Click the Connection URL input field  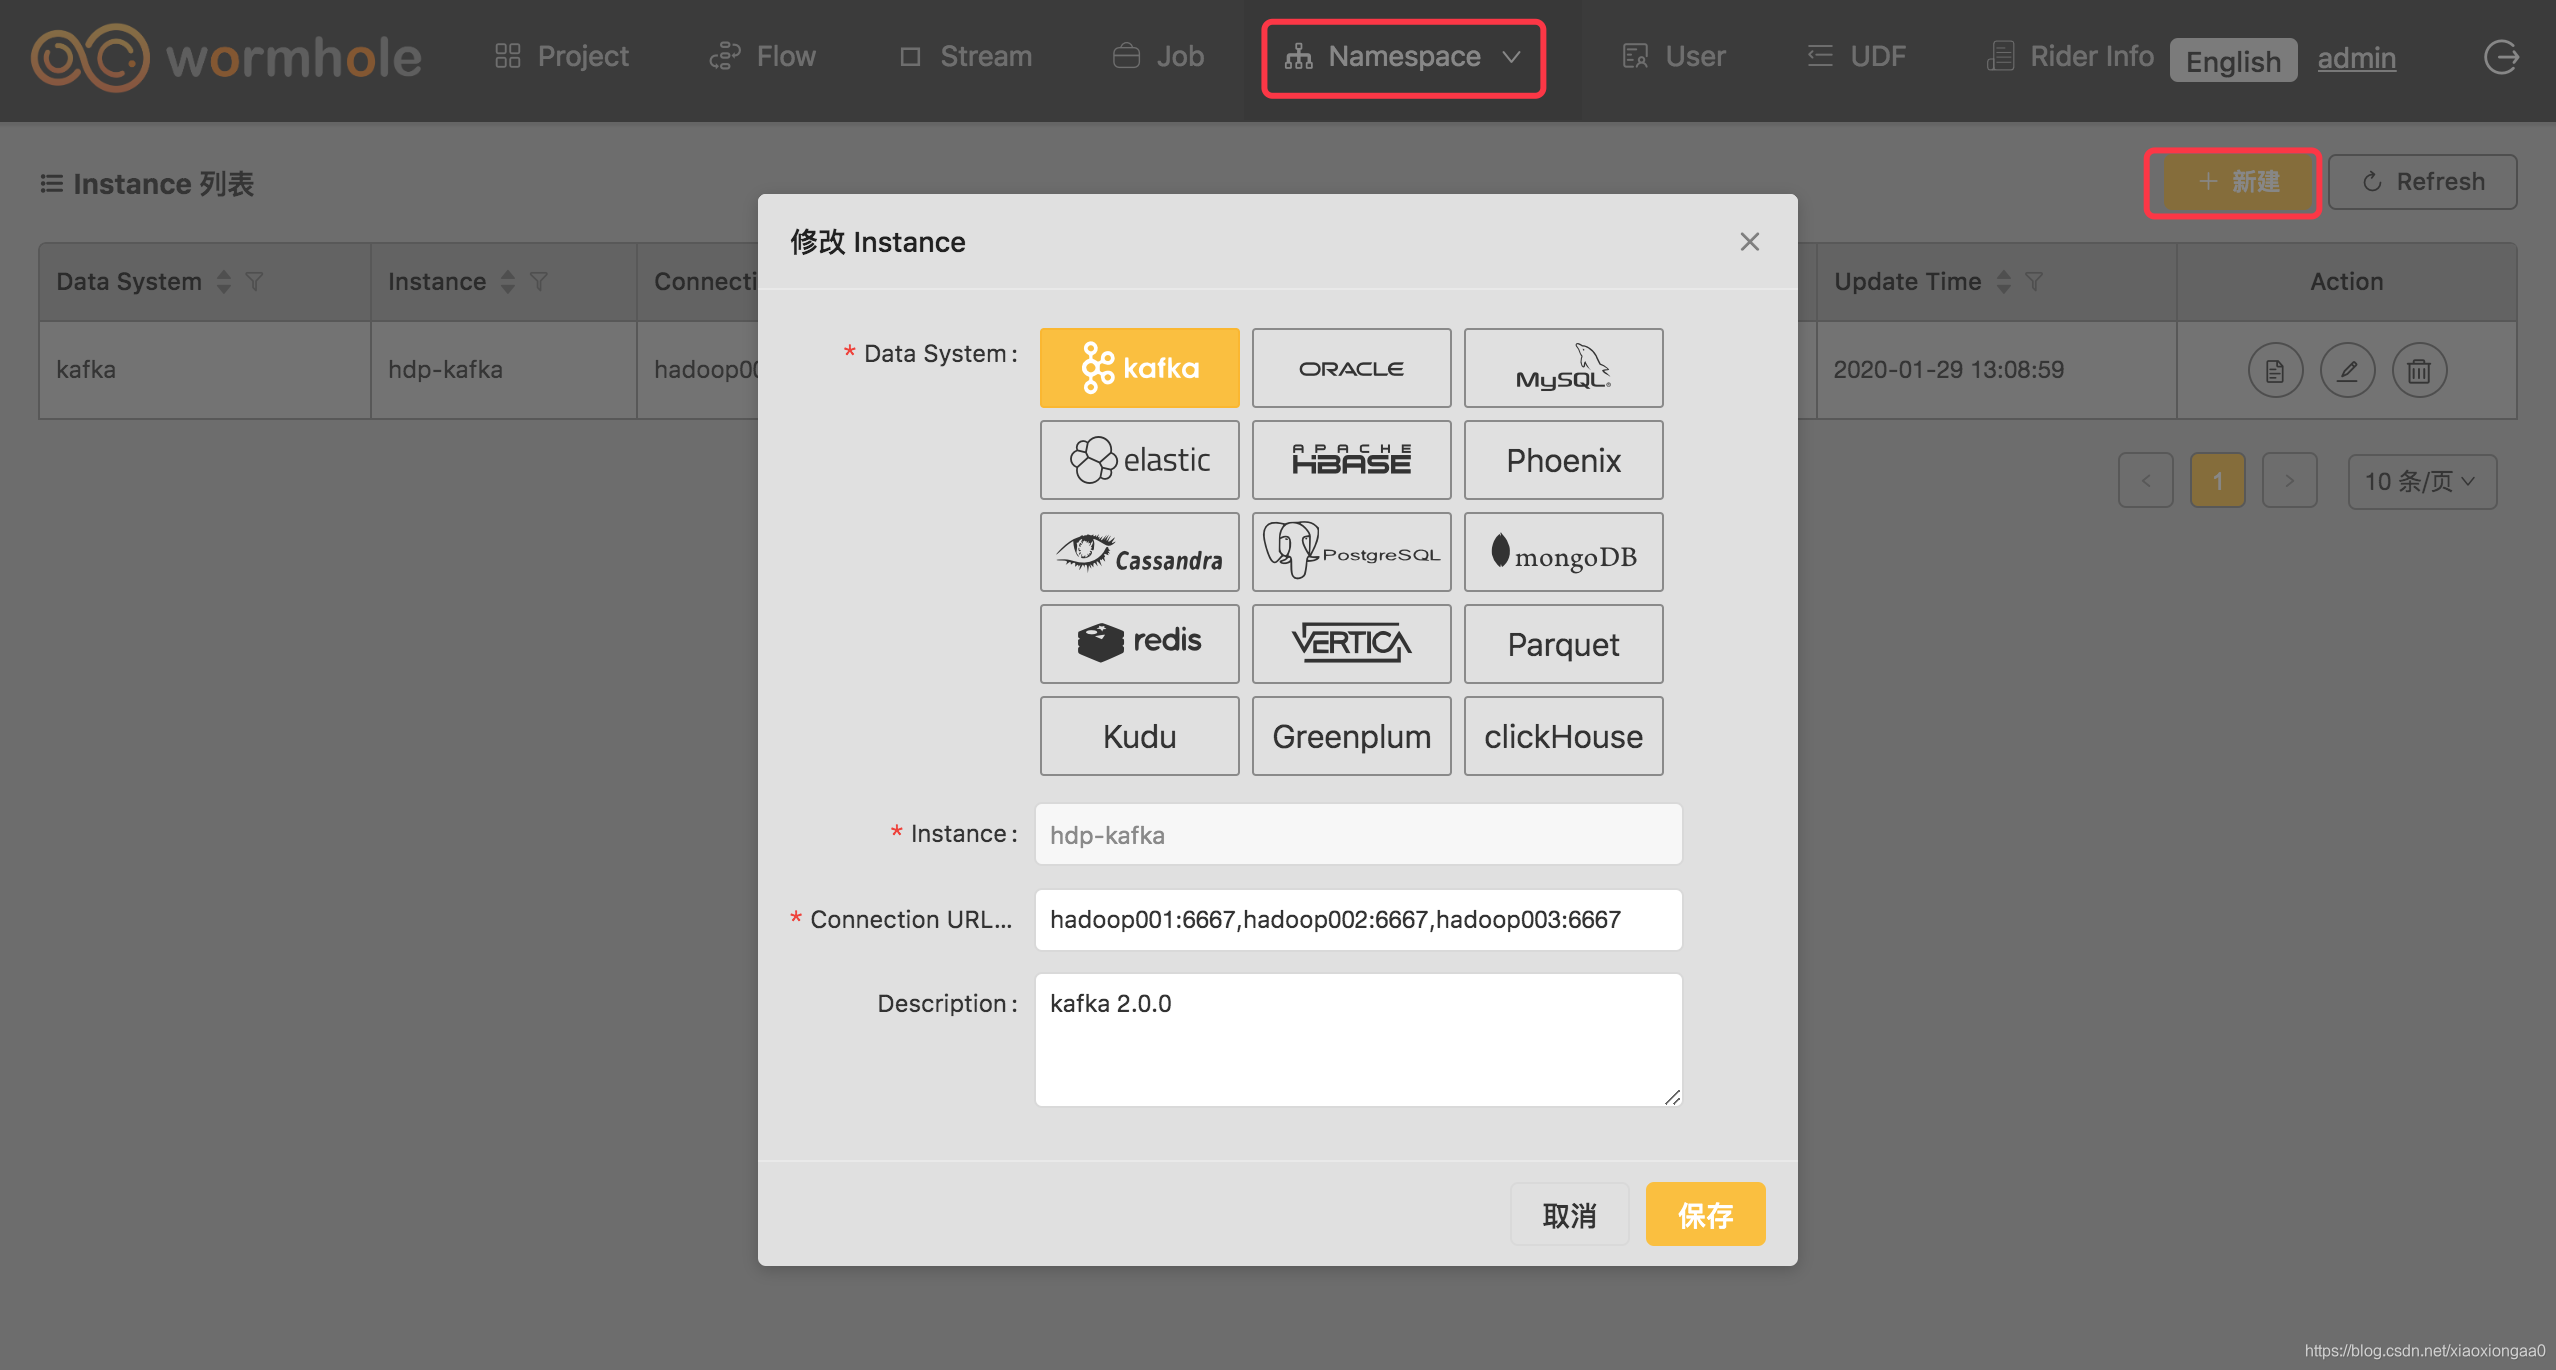[x=1358, y=920]
